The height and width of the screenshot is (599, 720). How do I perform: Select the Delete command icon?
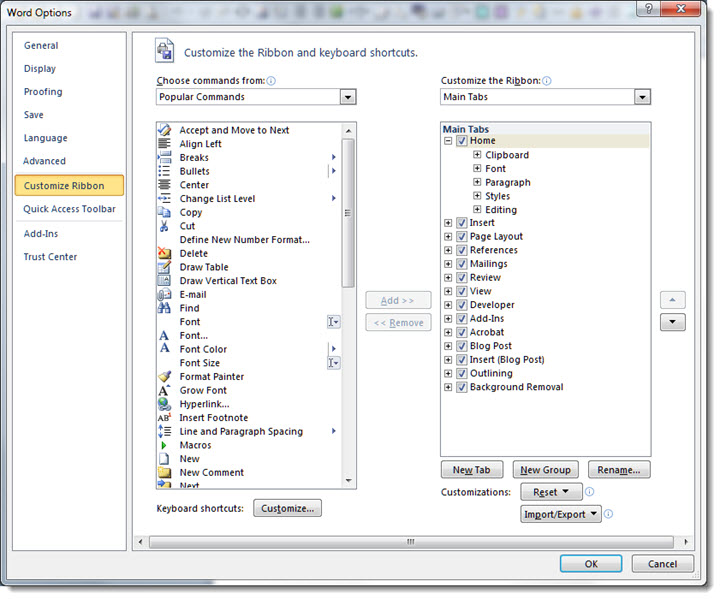tap(164, 253)
